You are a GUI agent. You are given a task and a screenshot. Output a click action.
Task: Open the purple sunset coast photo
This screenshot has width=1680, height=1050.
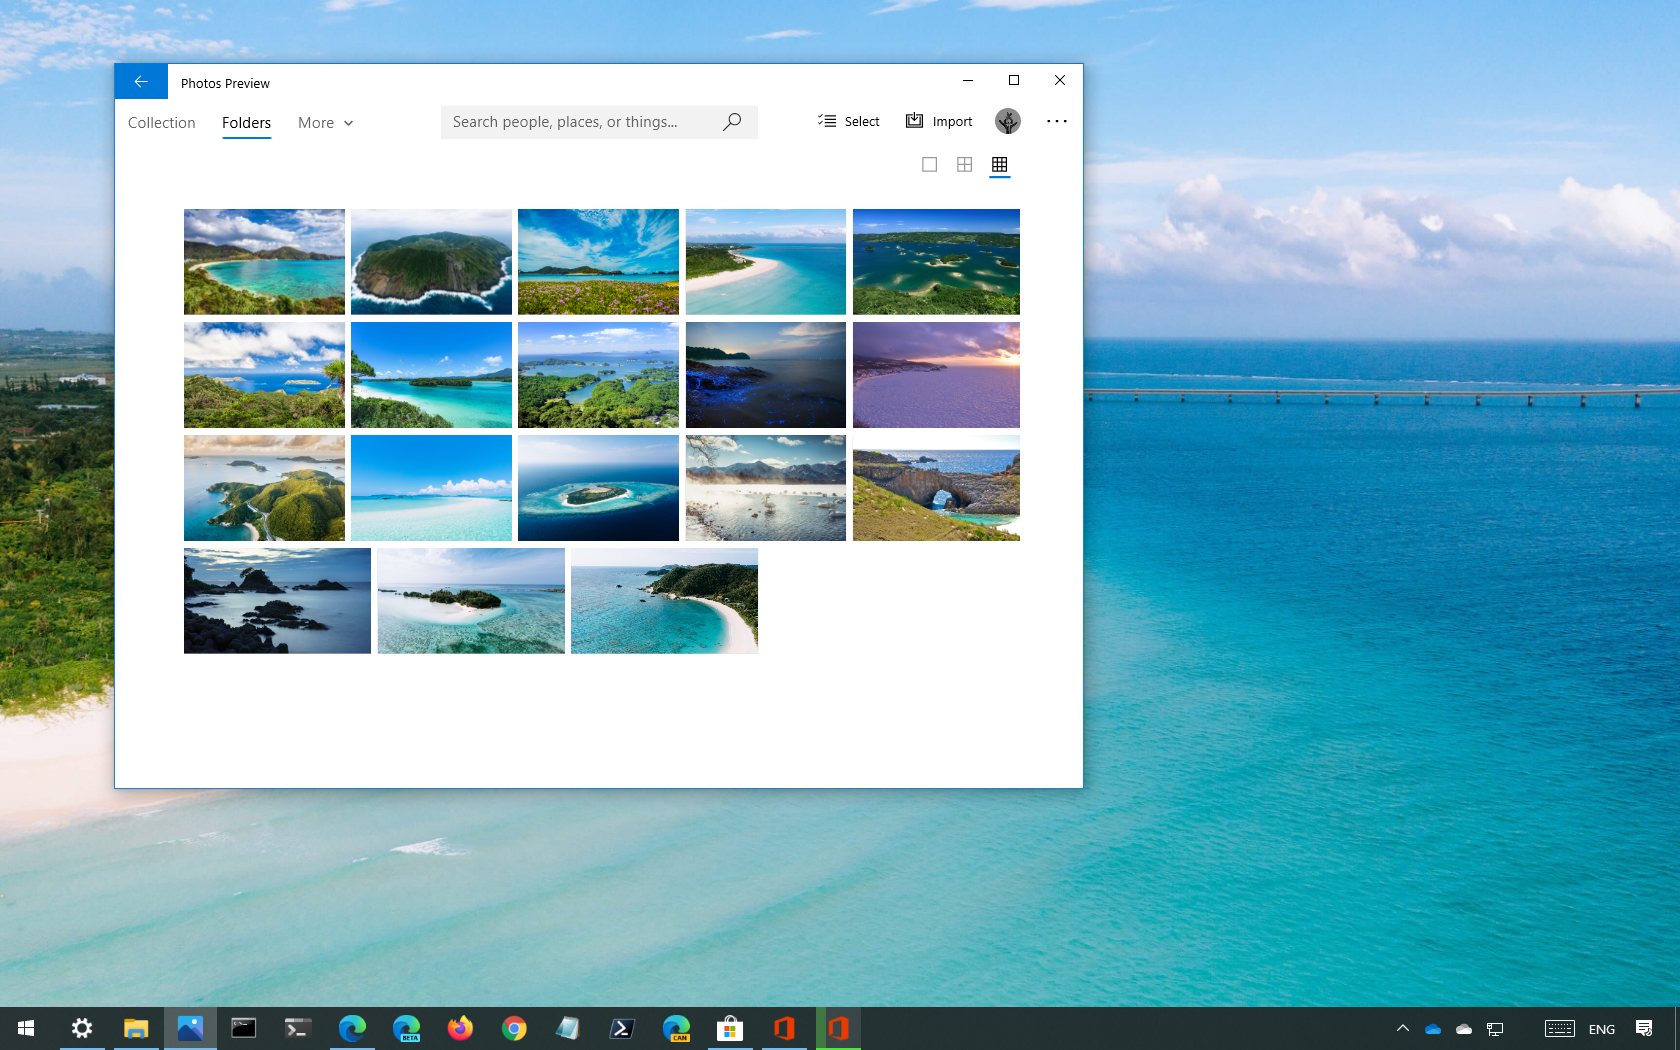[x=936, y=375]
